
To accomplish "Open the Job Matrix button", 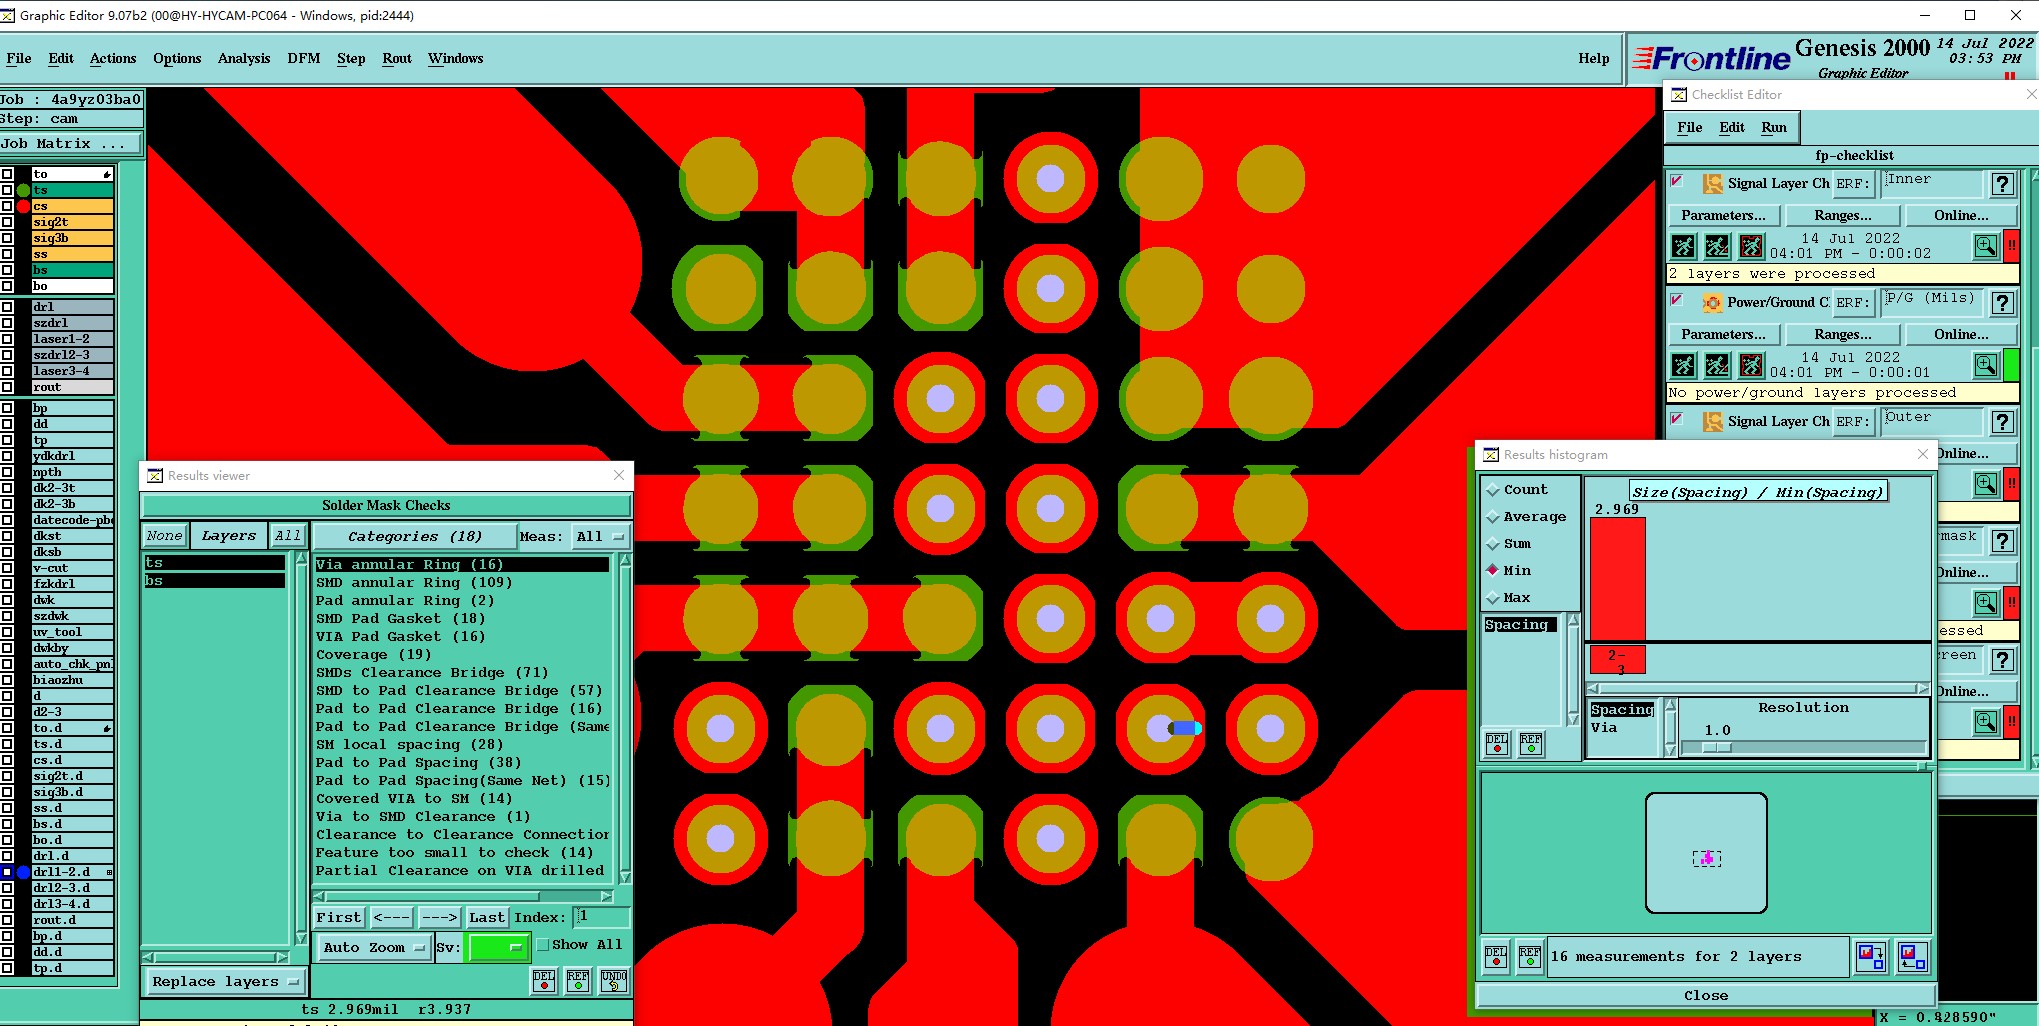I will coord(72,144).
